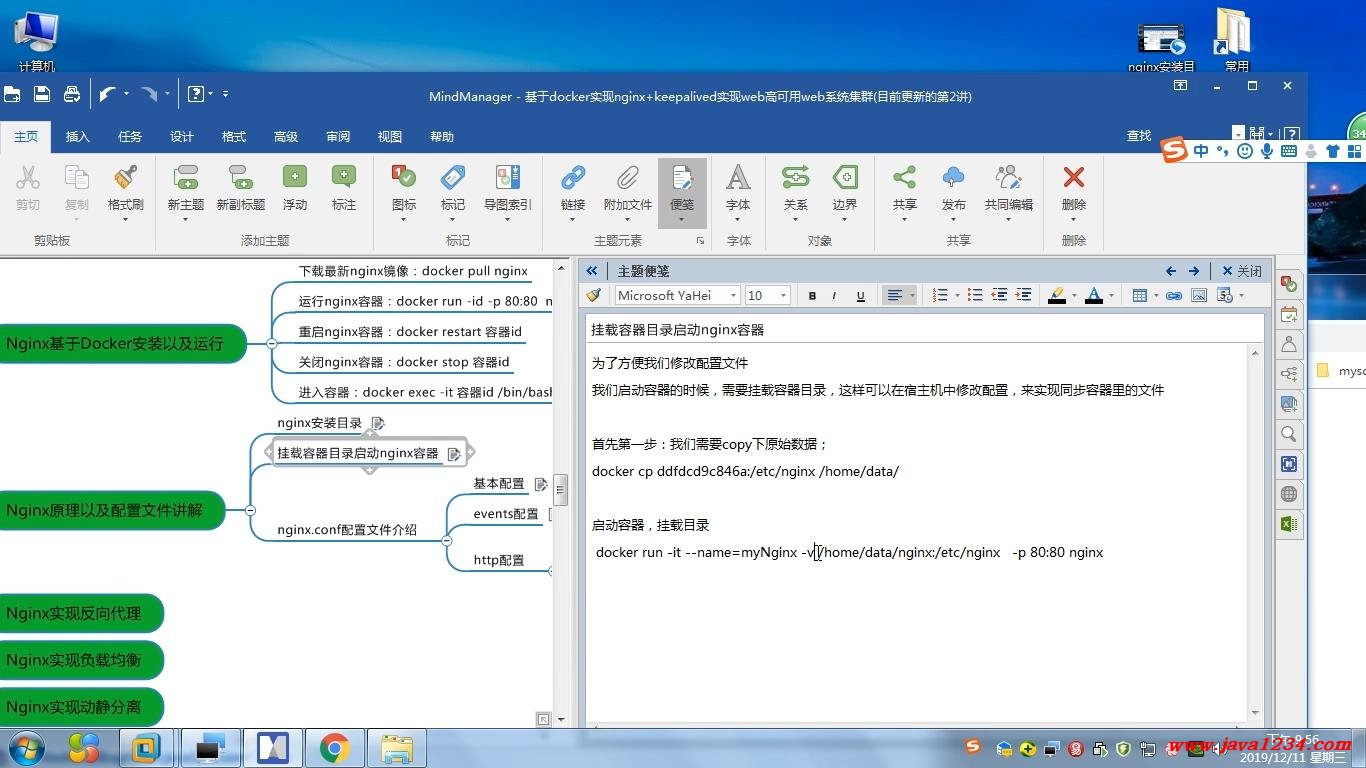The height and width of the screenshot is (768, 1366).
Task: Start 共同编辑 co-editing
Action: click(1009, 188)
